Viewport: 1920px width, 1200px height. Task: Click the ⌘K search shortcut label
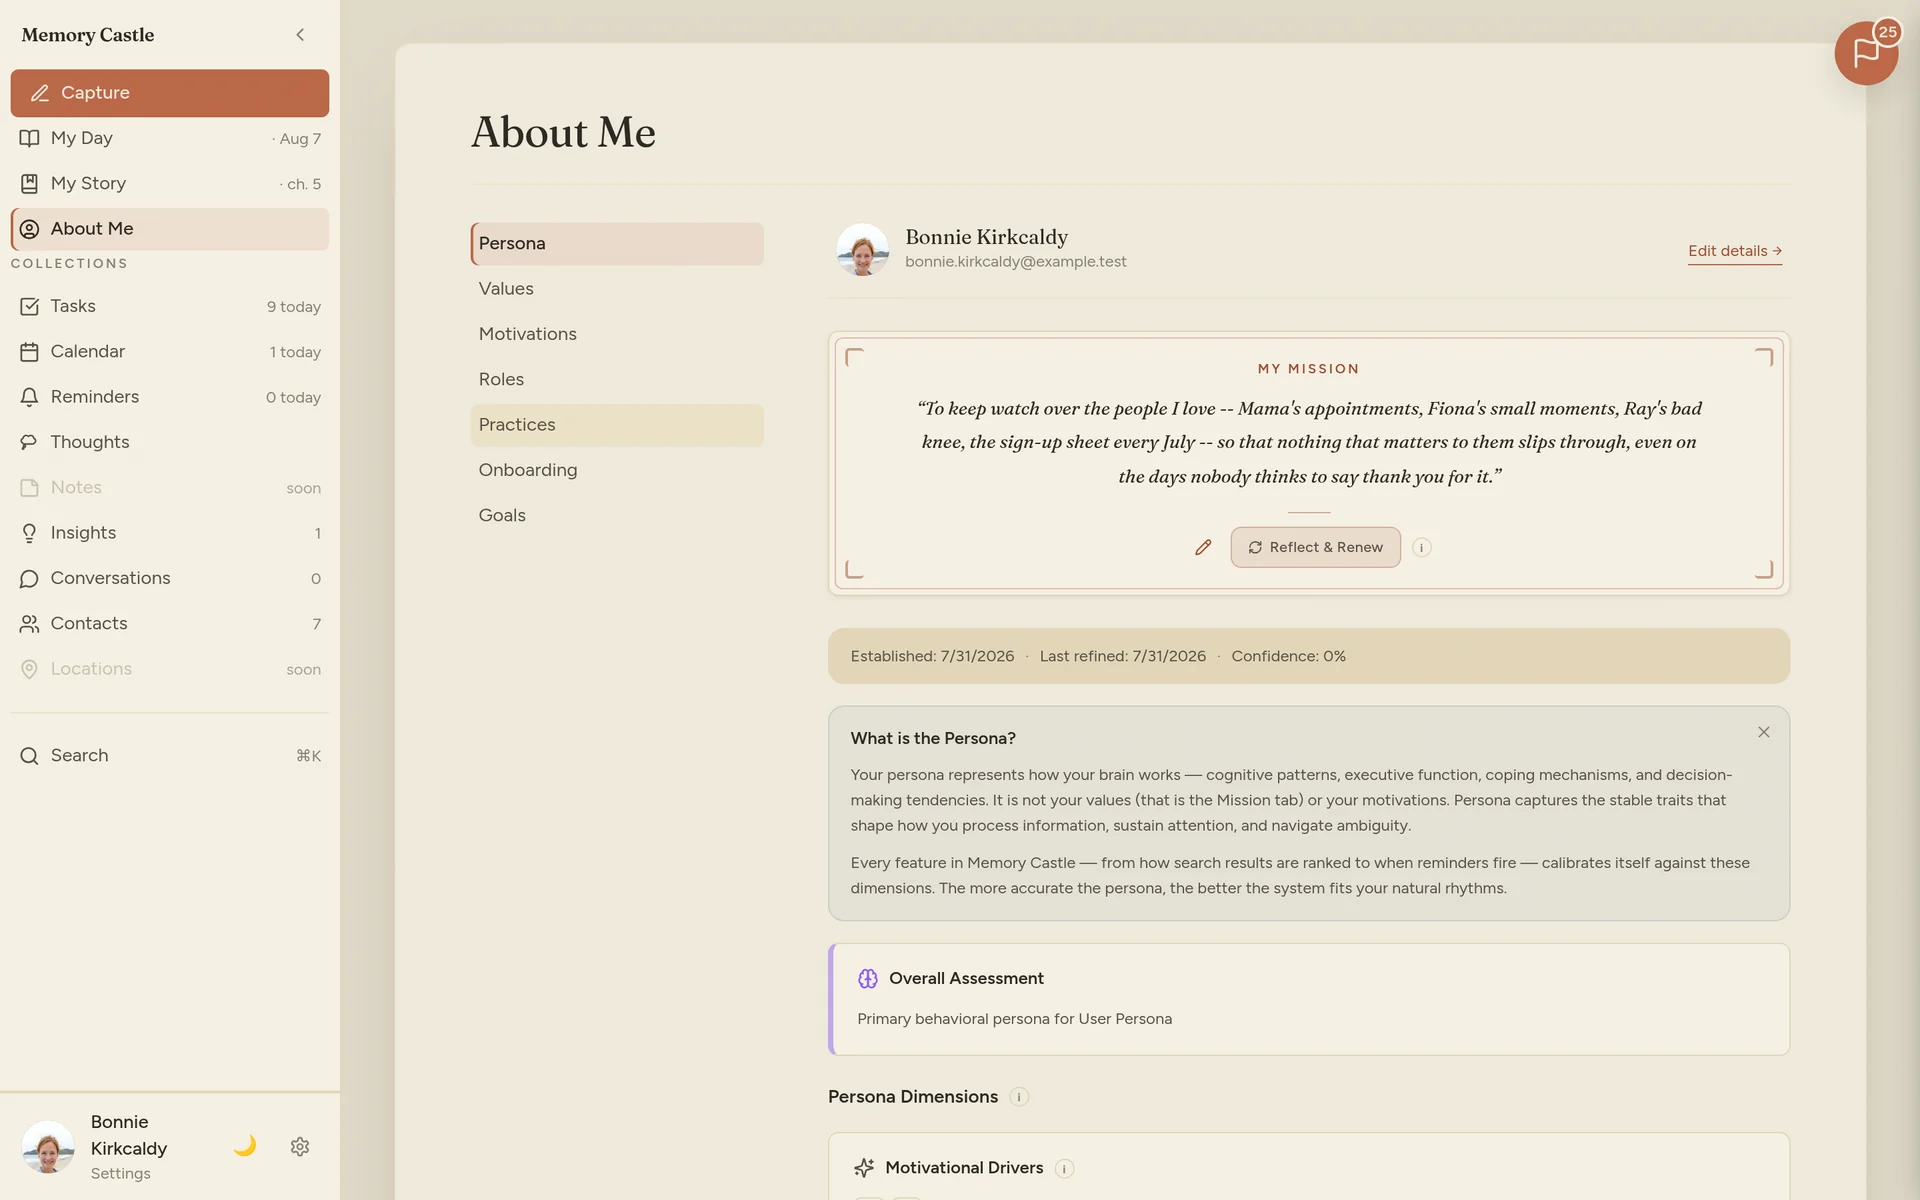(309, 756)
